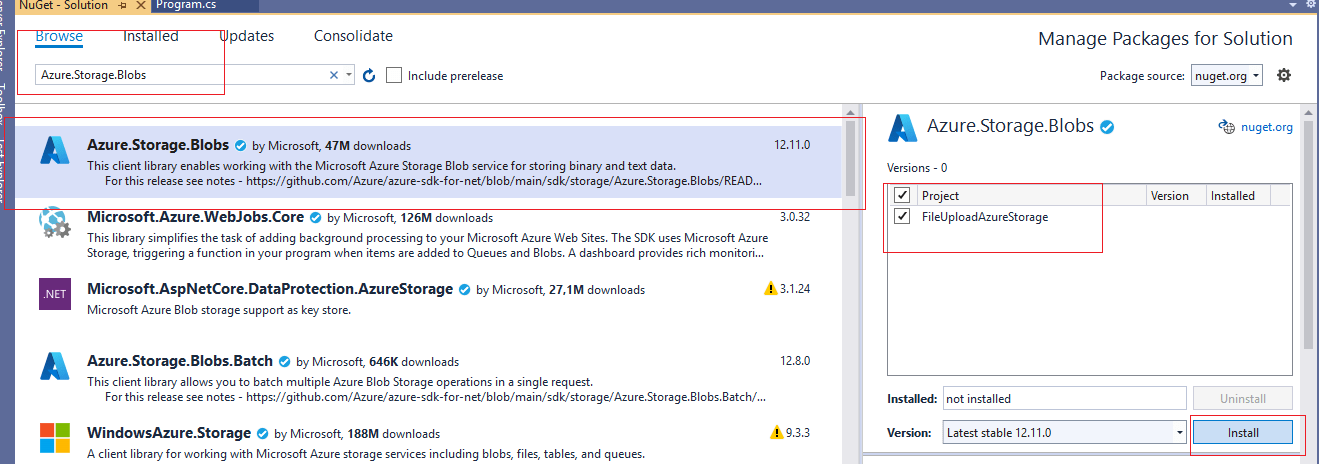The height and width of the screenshot is (464, 1323).
Task: Click the Azure logo in details panel
Action: (902, 128)
